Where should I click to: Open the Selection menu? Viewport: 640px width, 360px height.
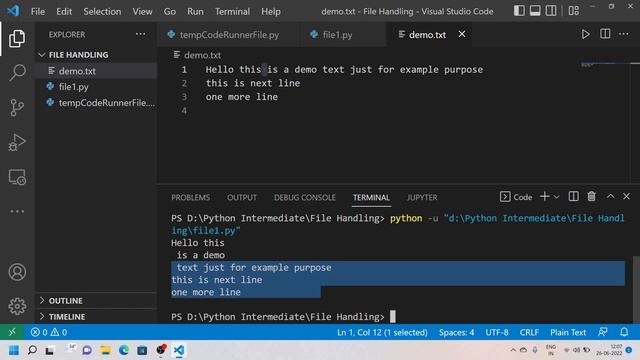pyautogui.click(x=102, y=11)
